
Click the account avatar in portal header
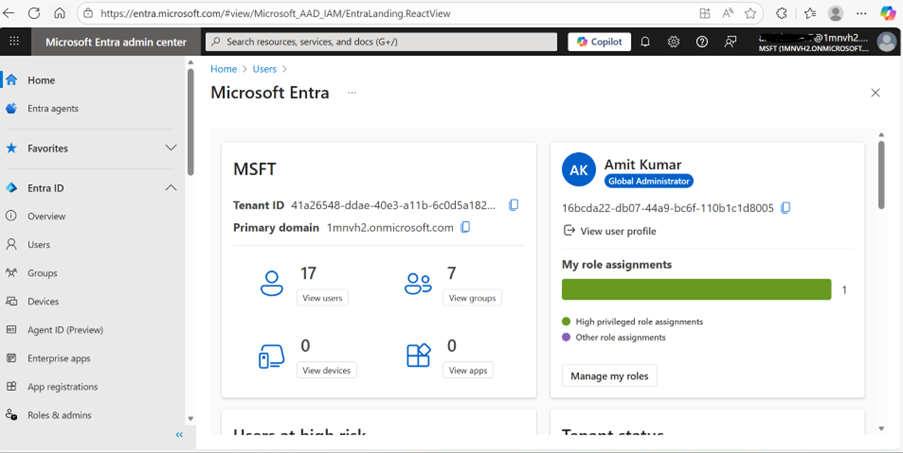886,41
